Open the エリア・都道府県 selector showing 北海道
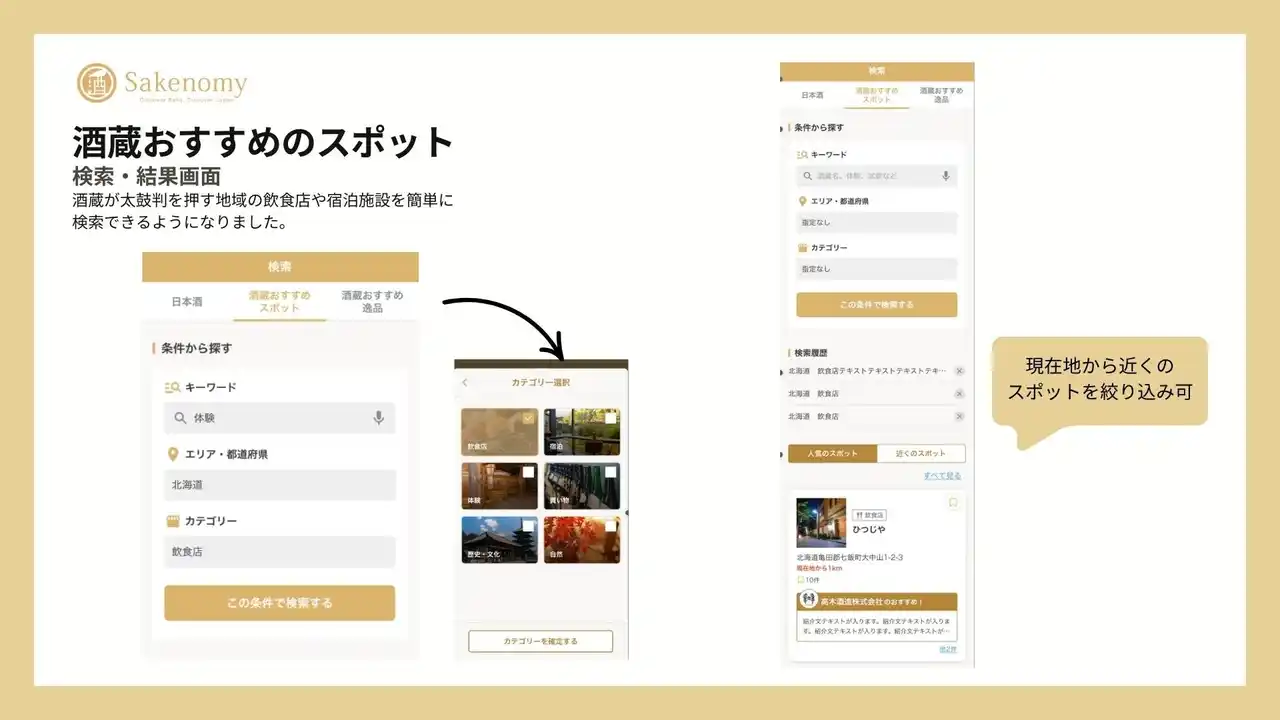The width and height of the screenshot is (1280, 720). [280, 485]
